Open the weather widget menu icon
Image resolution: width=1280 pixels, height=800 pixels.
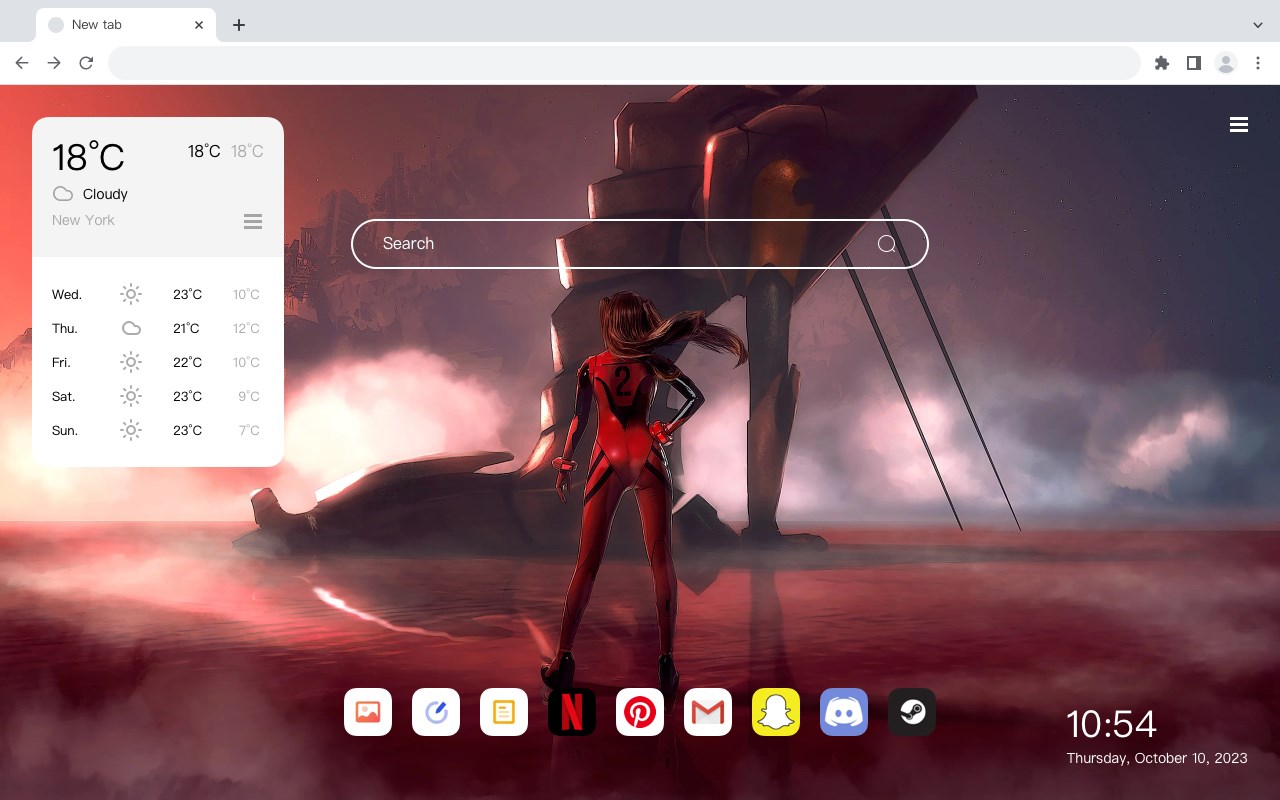(253, 221)
